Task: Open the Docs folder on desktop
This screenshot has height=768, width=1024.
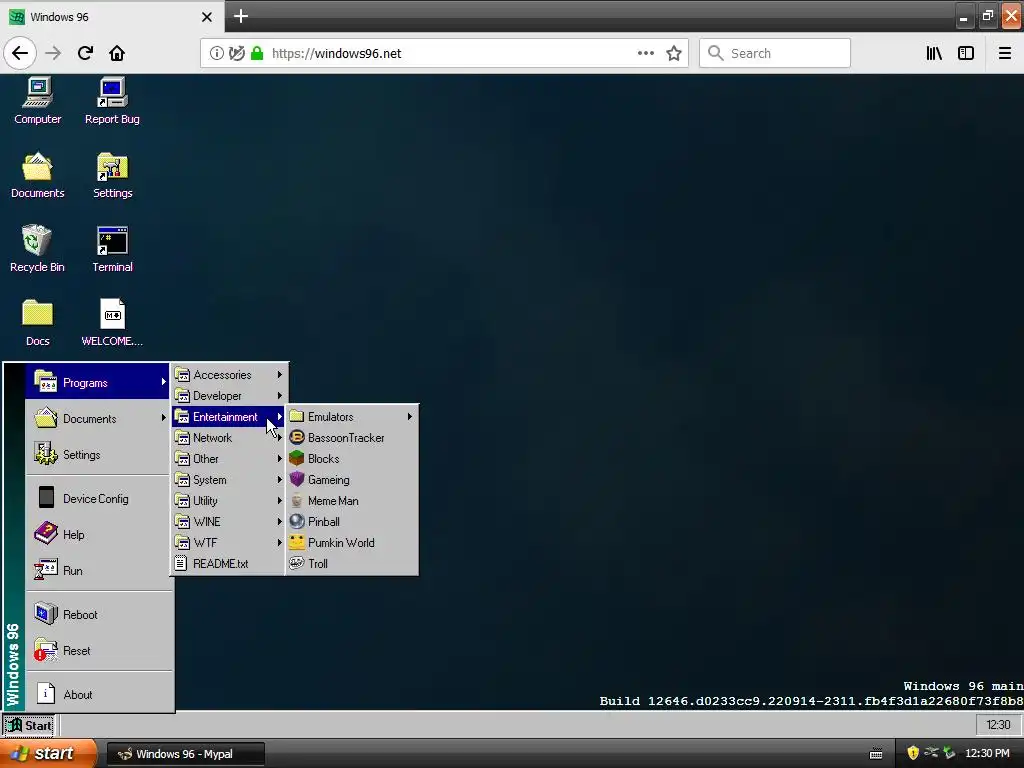Action: coord(37,323)
